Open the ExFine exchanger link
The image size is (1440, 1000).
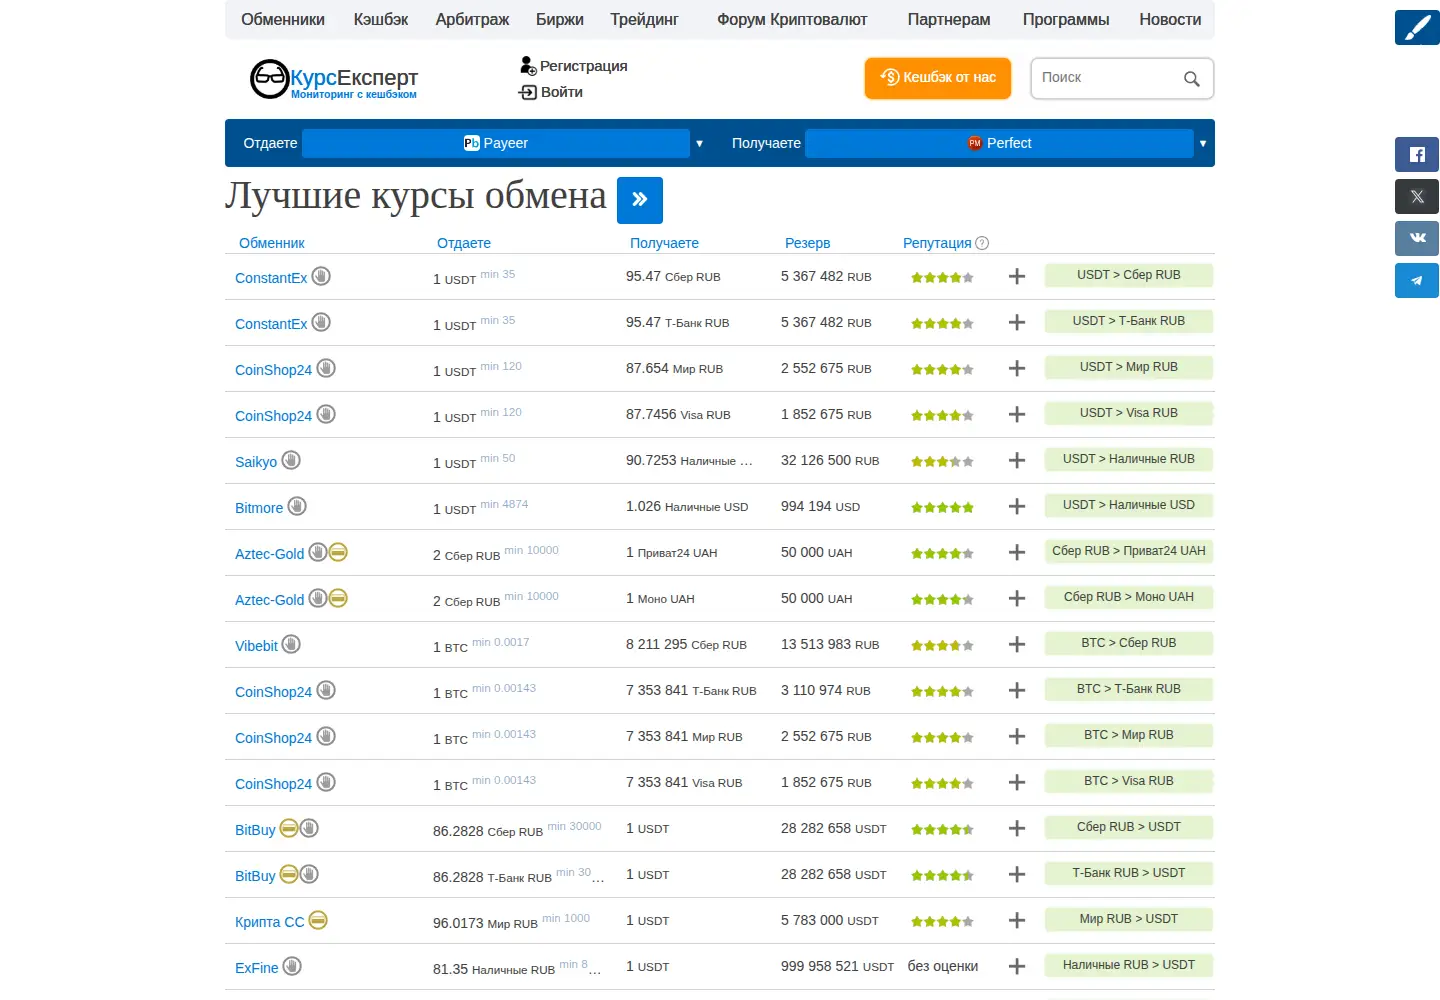257,968
